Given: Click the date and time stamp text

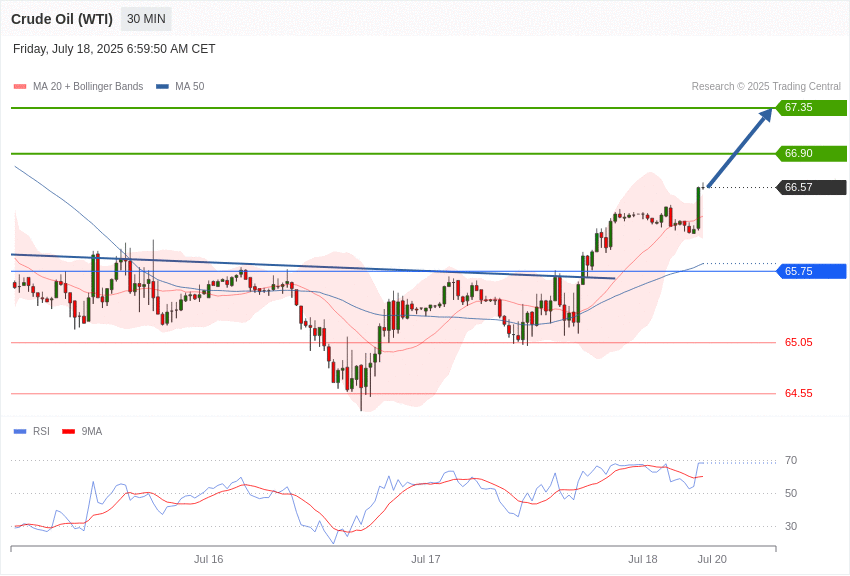Looking at the screenshot, I should [x=114, y=49].
